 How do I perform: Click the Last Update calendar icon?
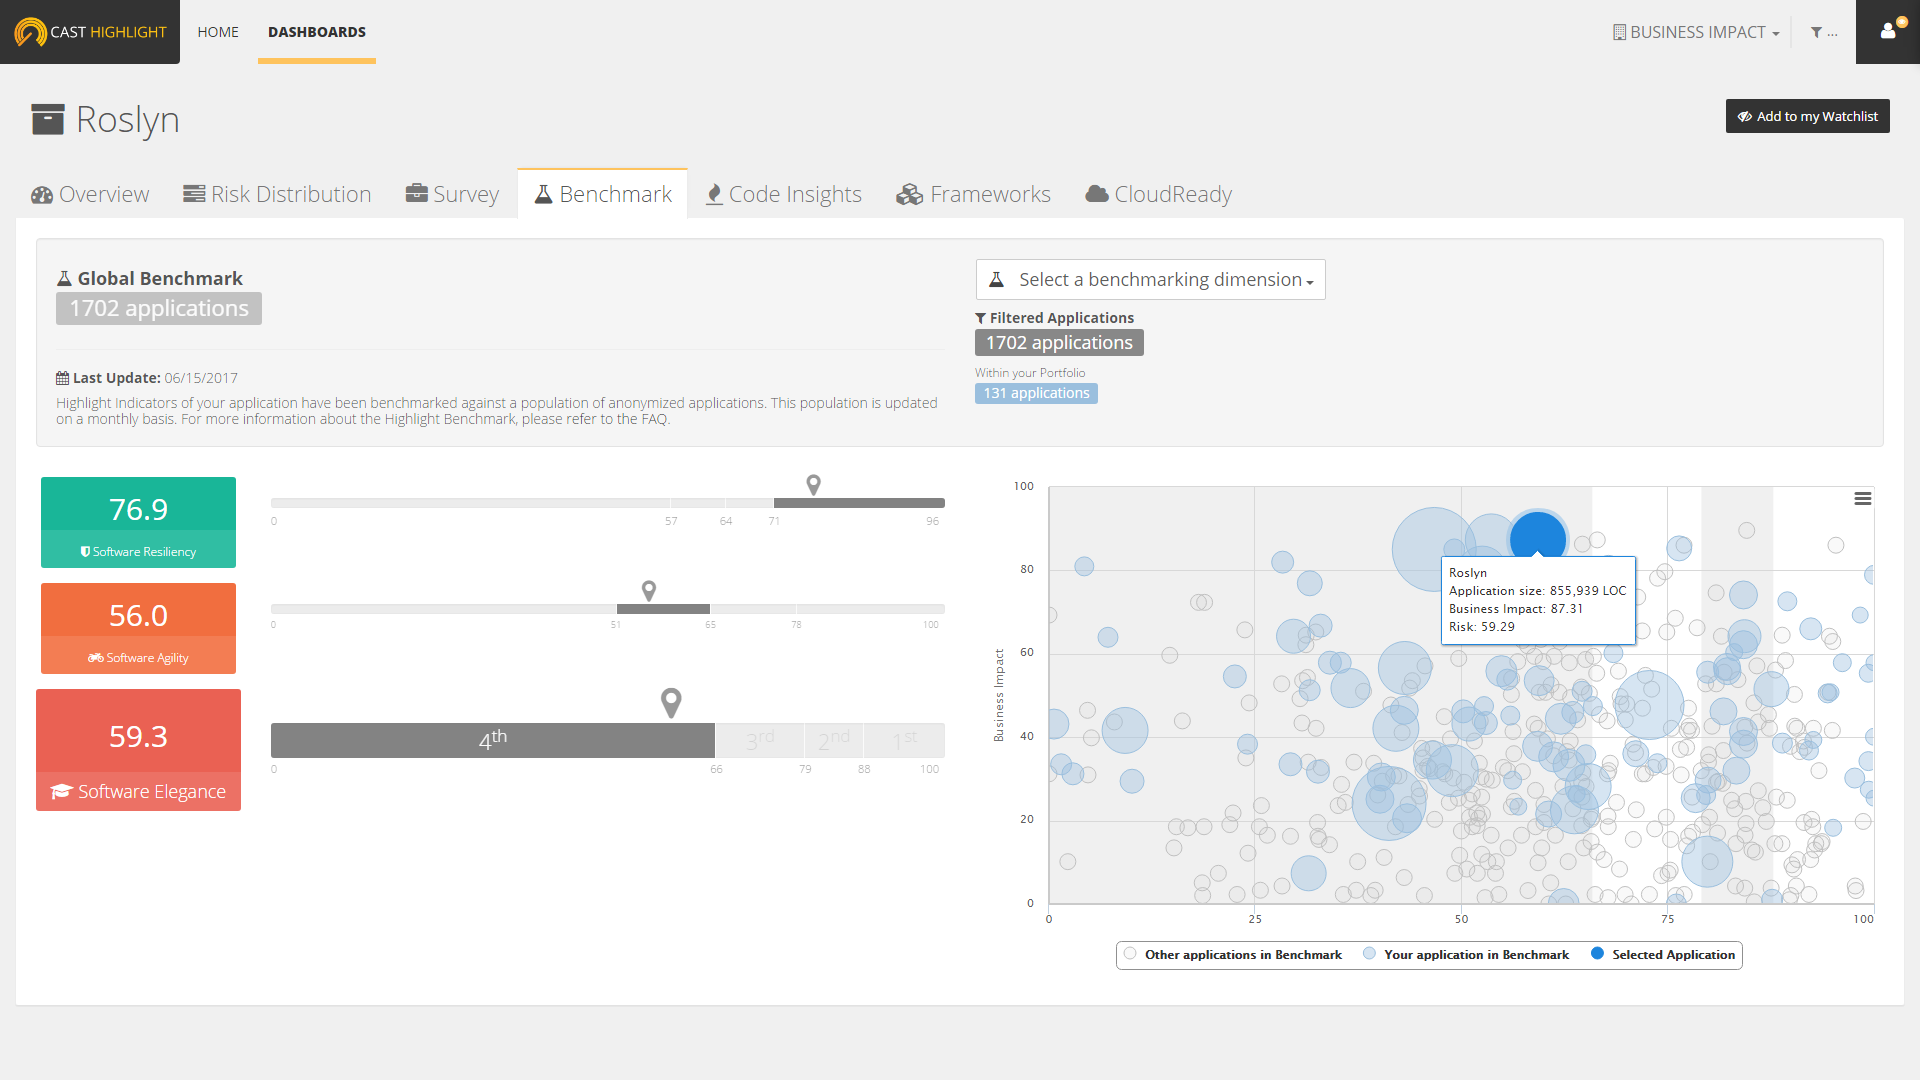[x=62, y=378]
